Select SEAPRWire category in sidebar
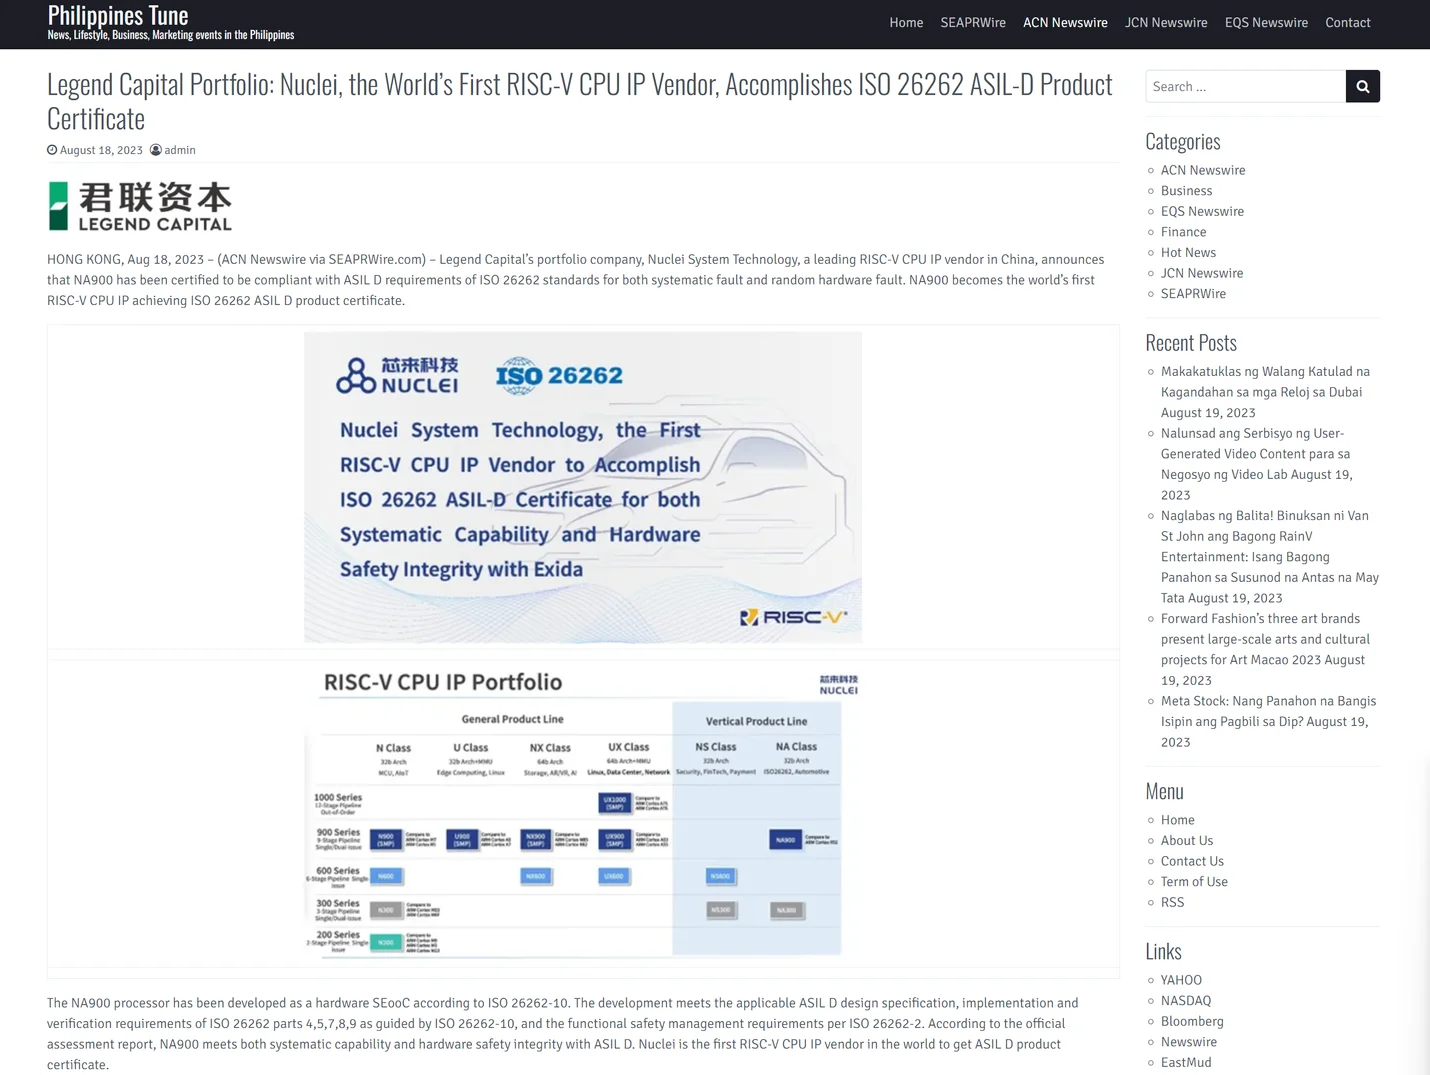Viewport: 1430px width, 1075px height. (1193, 293)
